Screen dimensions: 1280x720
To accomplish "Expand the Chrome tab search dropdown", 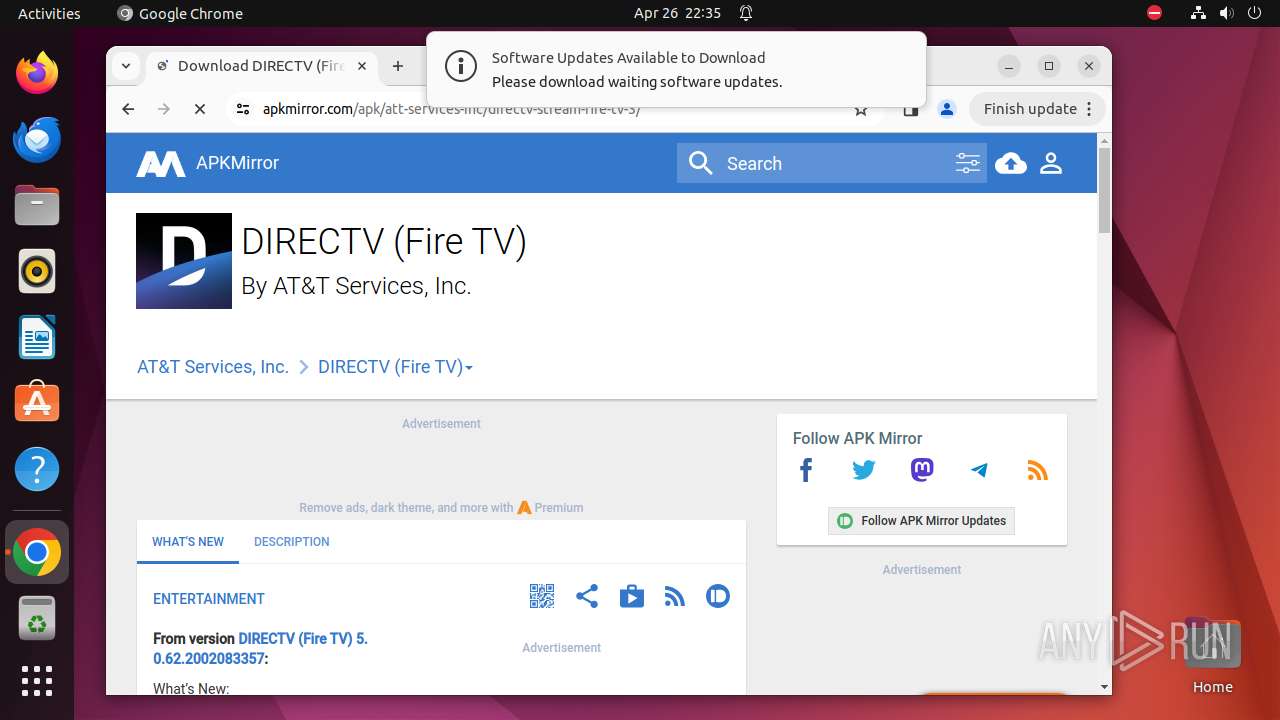I will [x=126, y=66].
